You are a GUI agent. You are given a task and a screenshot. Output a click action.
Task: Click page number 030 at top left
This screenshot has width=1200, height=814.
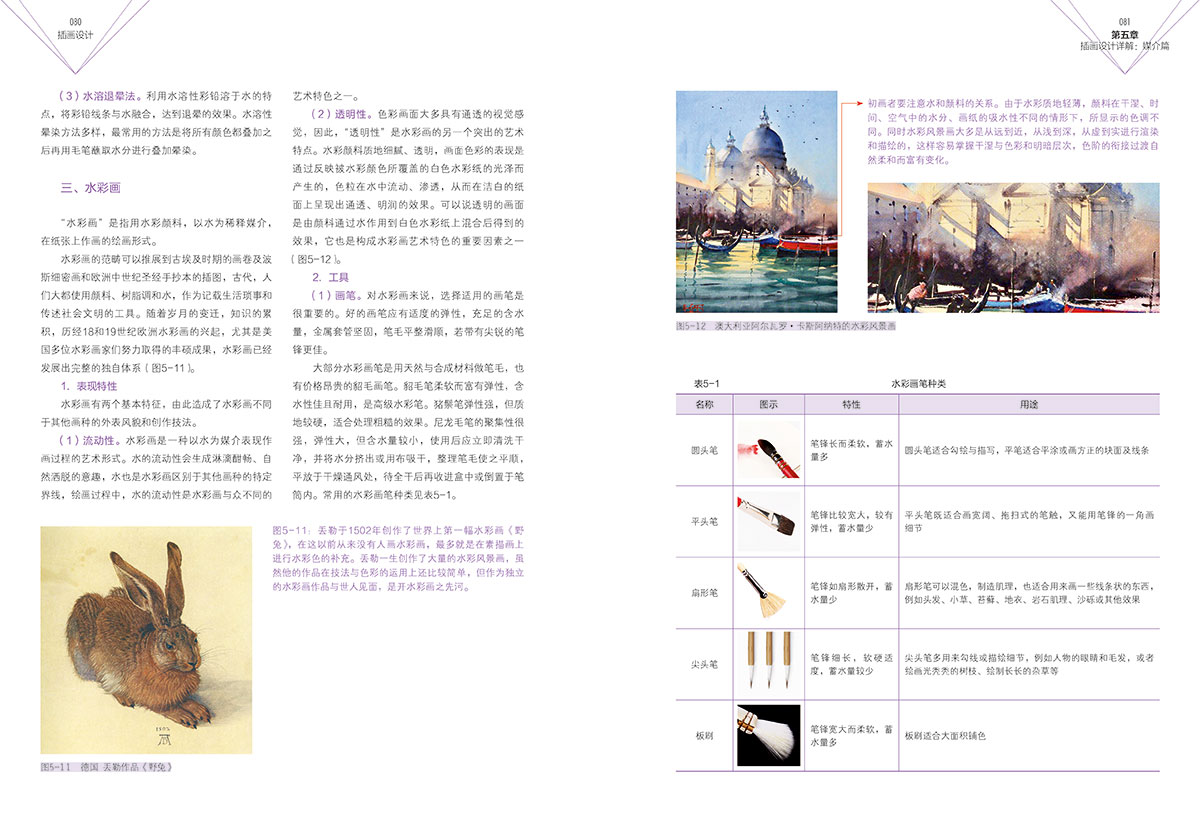(75, 20)
